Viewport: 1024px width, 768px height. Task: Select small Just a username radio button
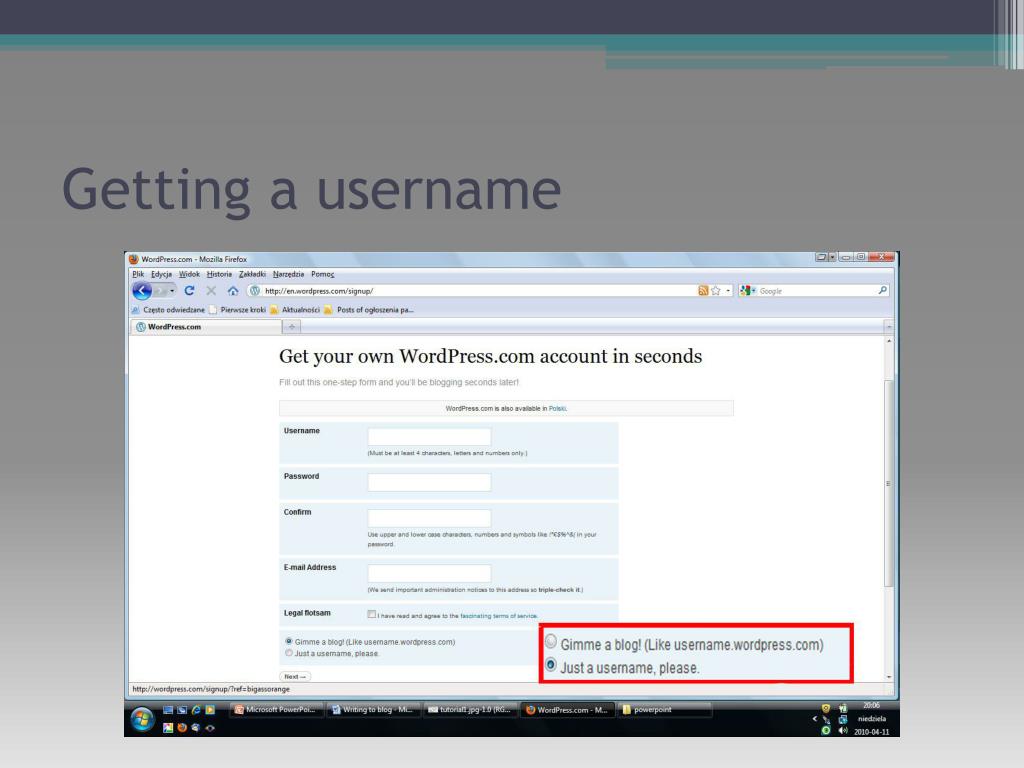click(x=289, y=653)
